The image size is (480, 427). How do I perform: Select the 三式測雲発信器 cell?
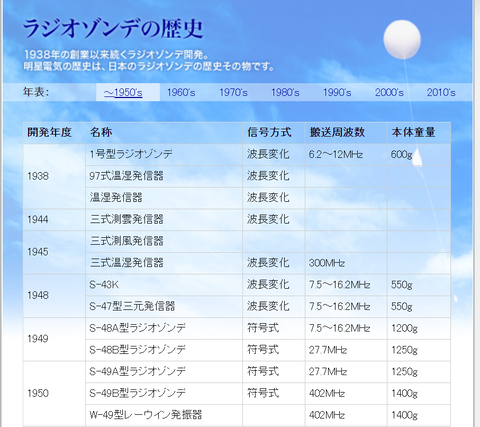(x=164, y=219)
